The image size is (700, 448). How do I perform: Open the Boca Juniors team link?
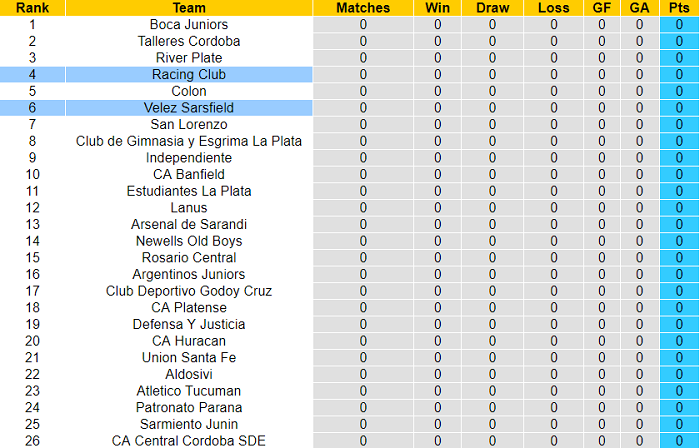189,24
